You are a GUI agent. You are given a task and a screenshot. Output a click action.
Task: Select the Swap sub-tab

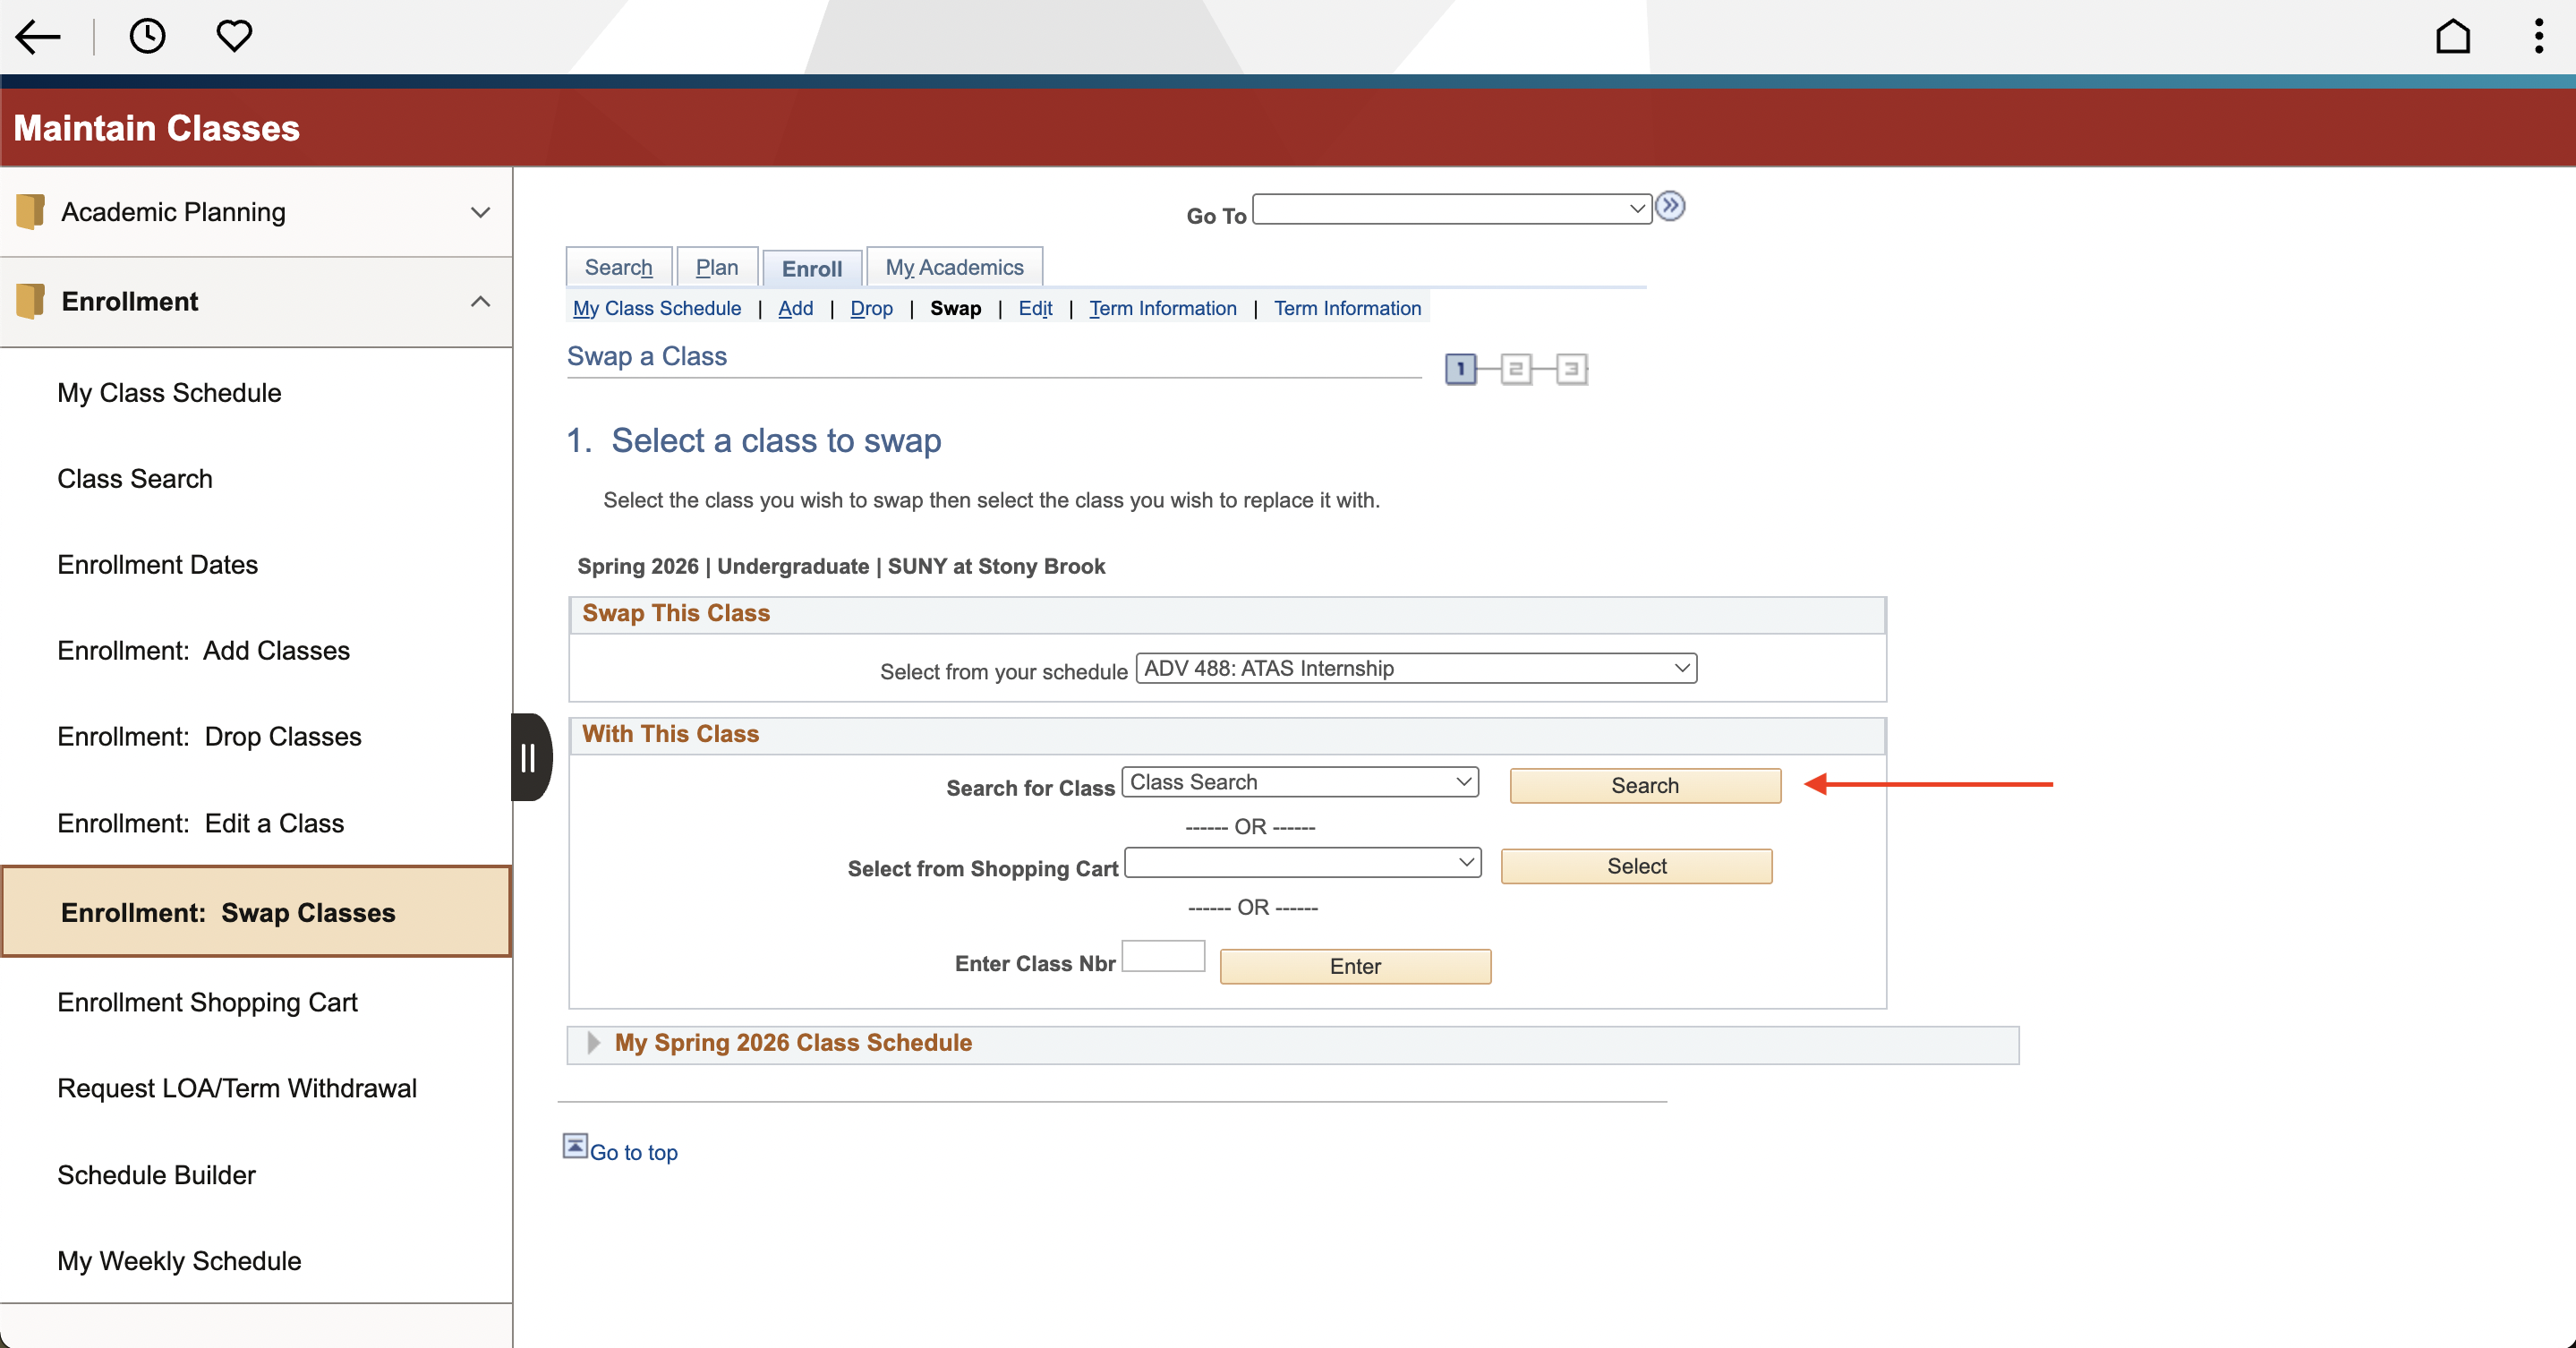[x=955, y=308]
